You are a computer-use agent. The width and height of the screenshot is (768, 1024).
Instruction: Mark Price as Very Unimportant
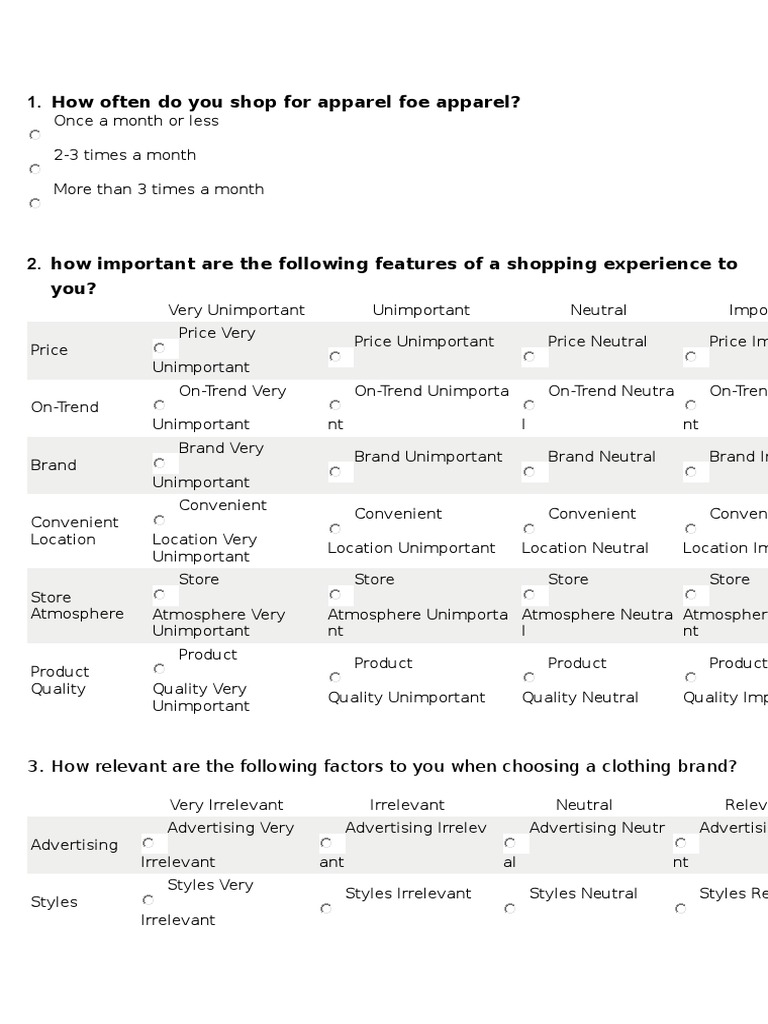[x=159, y=348]
